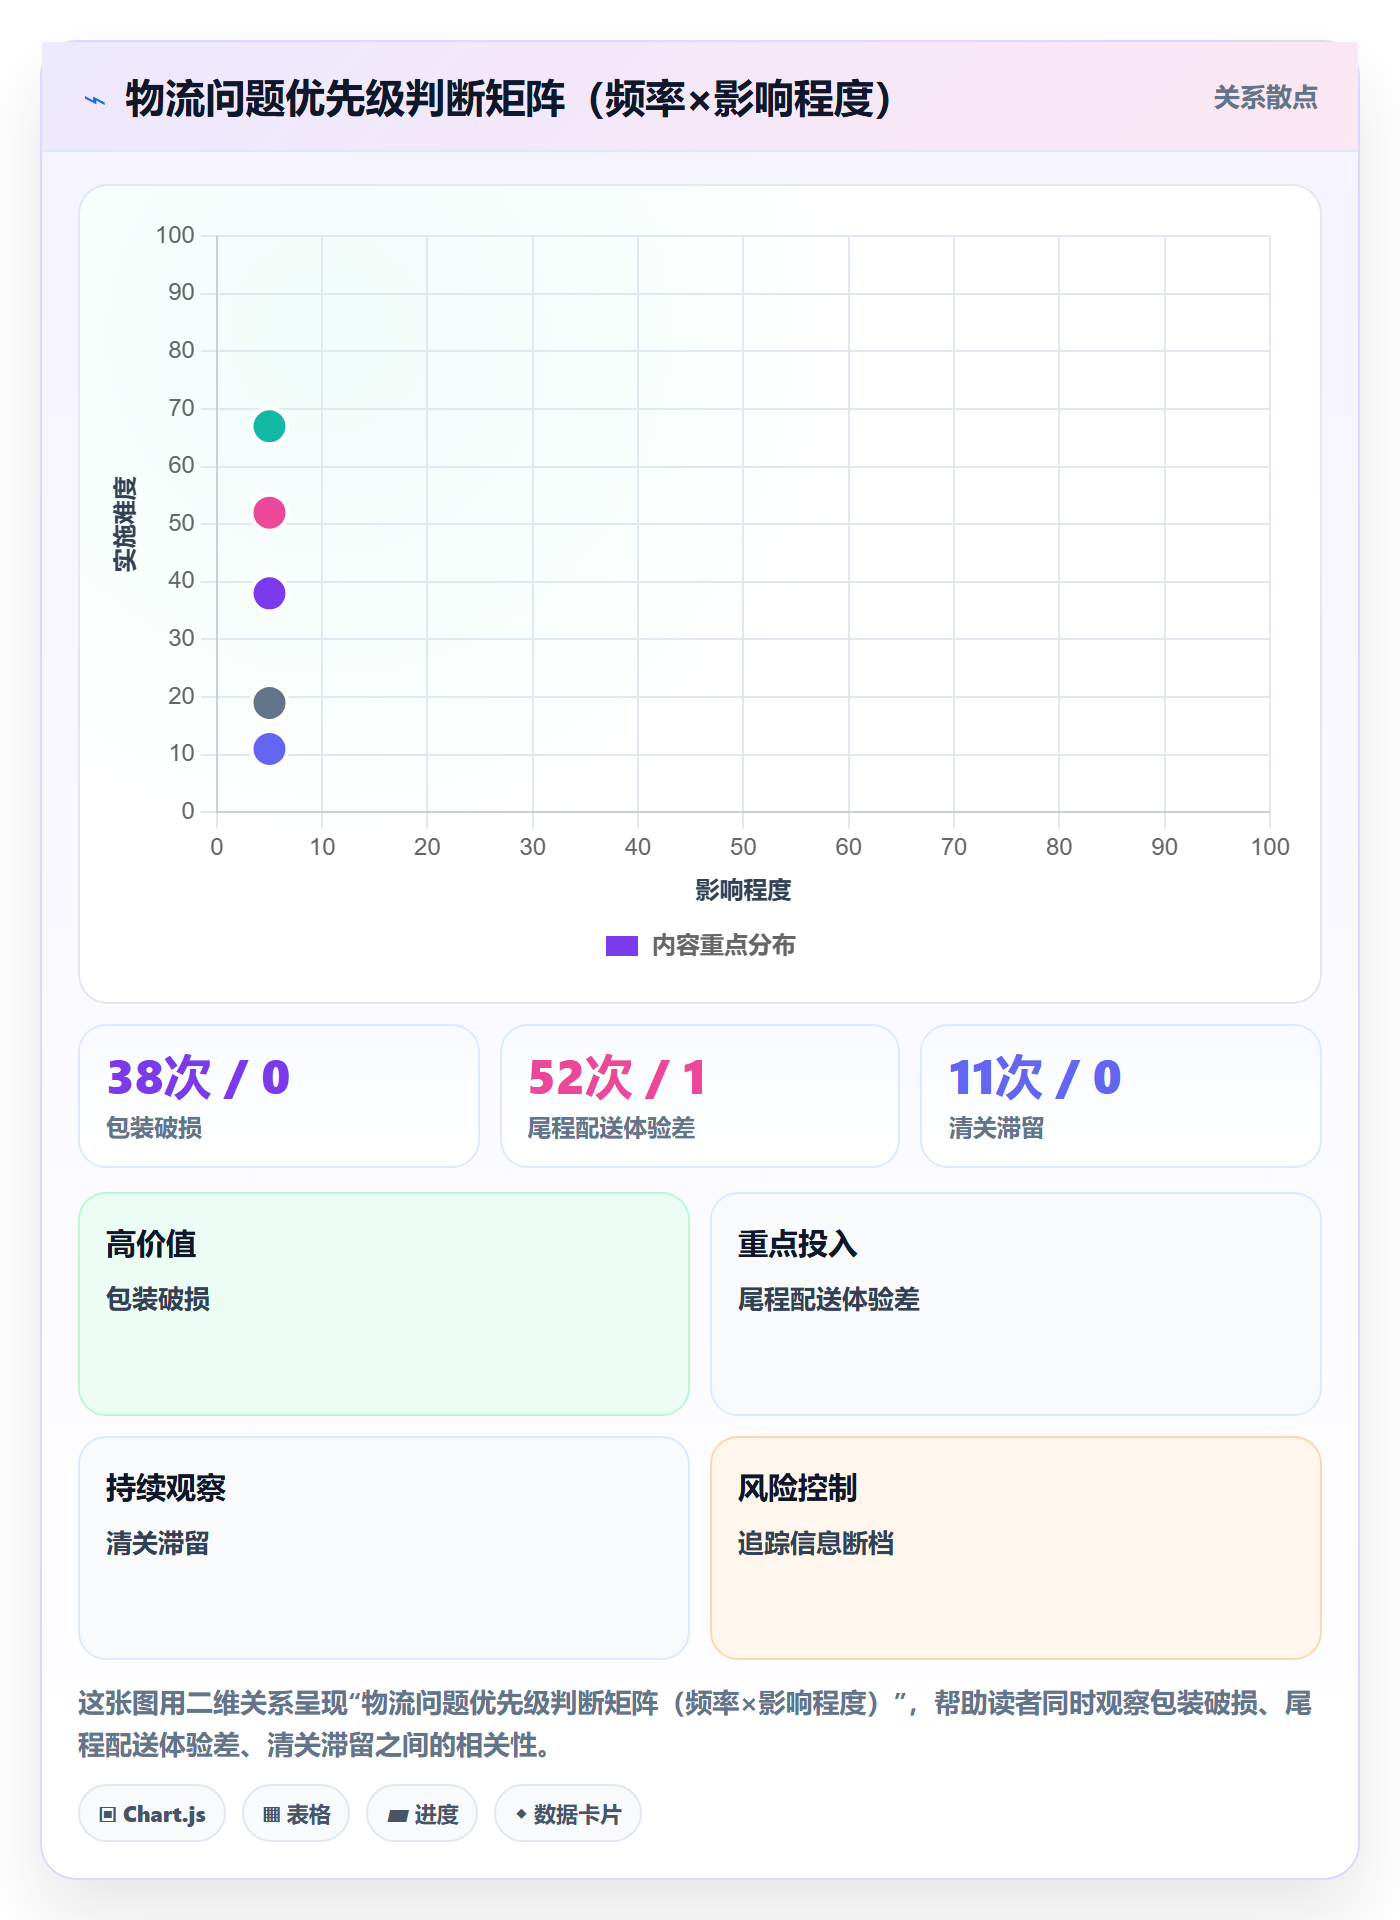
Task: Click the 表格 tag chip
Action: (x=296, y=1813)
